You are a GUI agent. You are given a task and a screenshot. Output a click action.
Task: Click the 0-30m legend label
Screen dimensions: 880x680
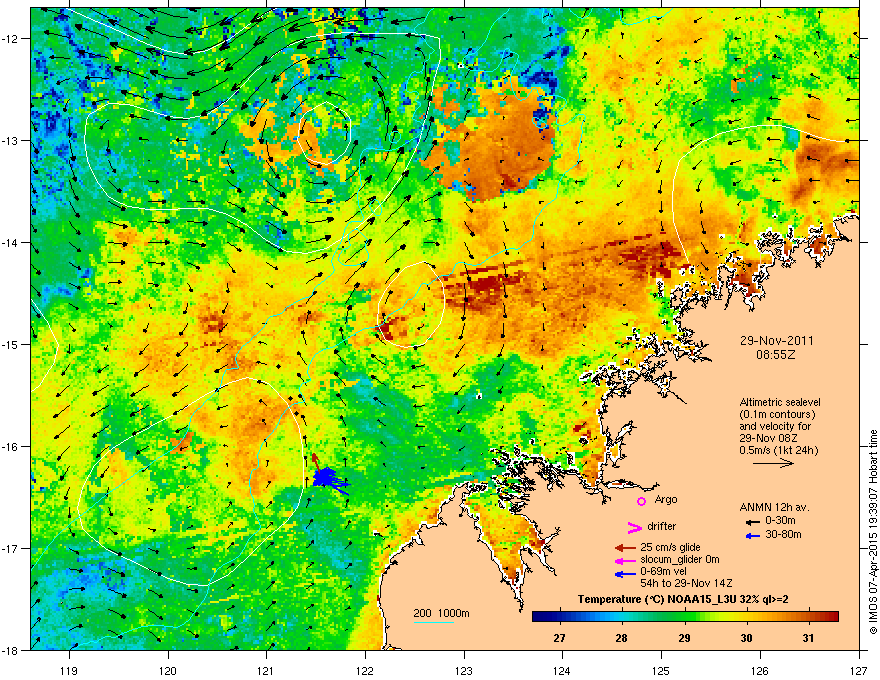[780, 521]
